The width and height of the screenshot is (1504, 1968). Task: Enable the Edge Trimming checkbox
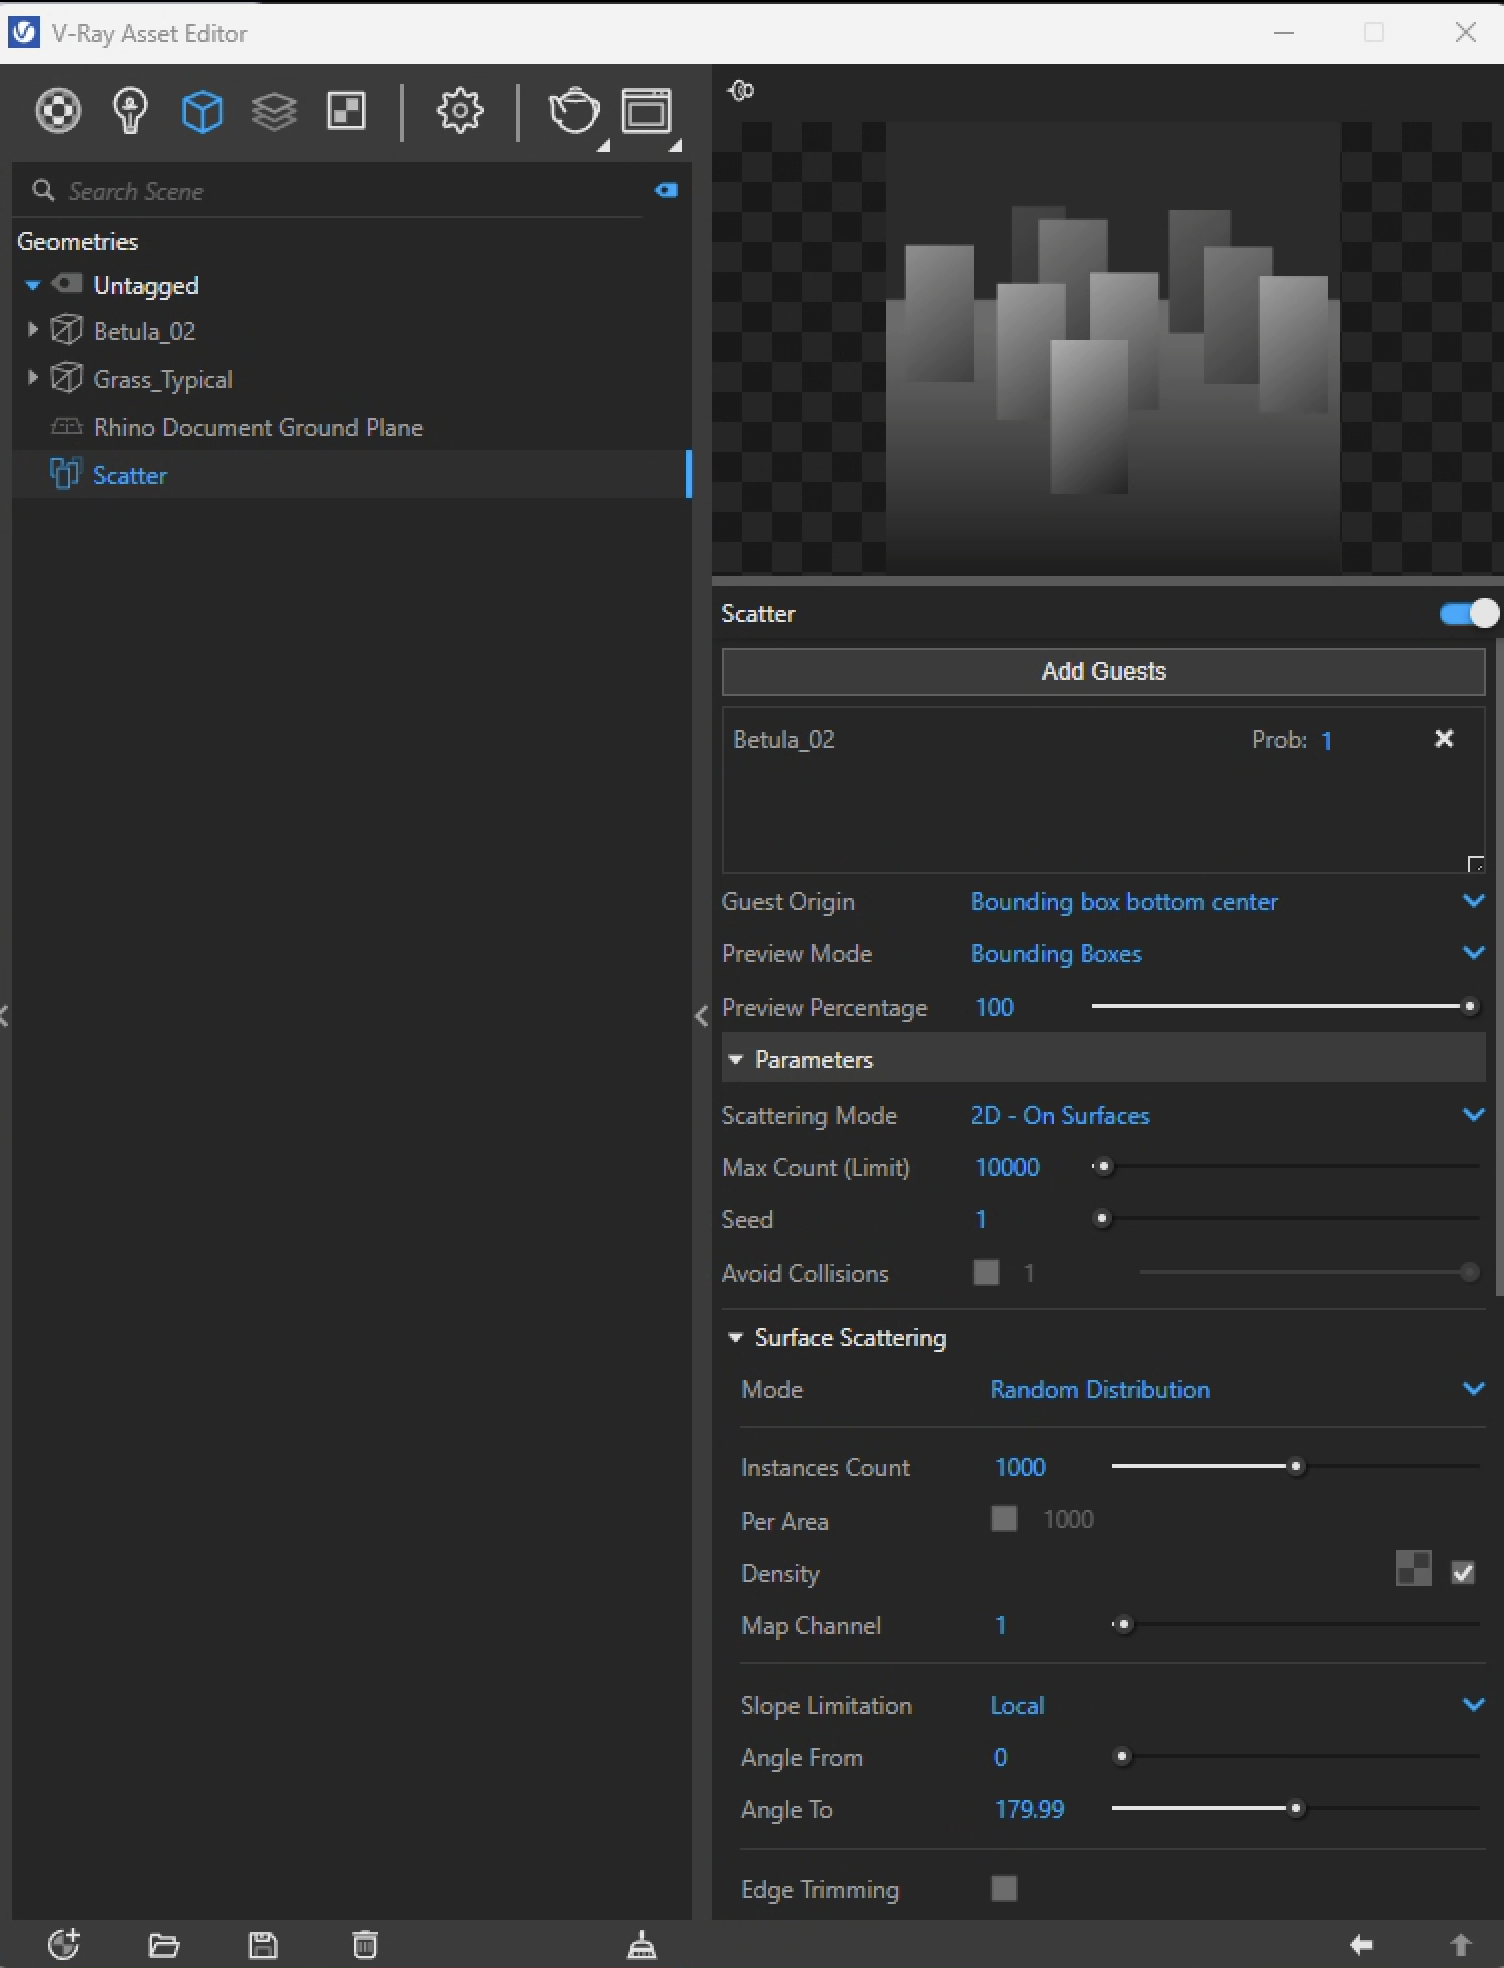(1004, 1888)
